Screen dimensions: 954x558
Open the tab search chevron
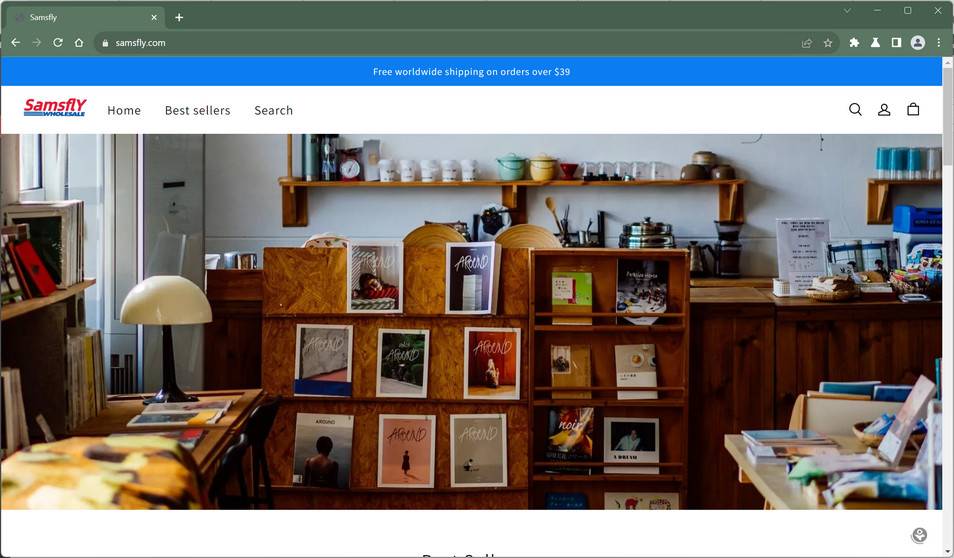click(x=847, y=10)
